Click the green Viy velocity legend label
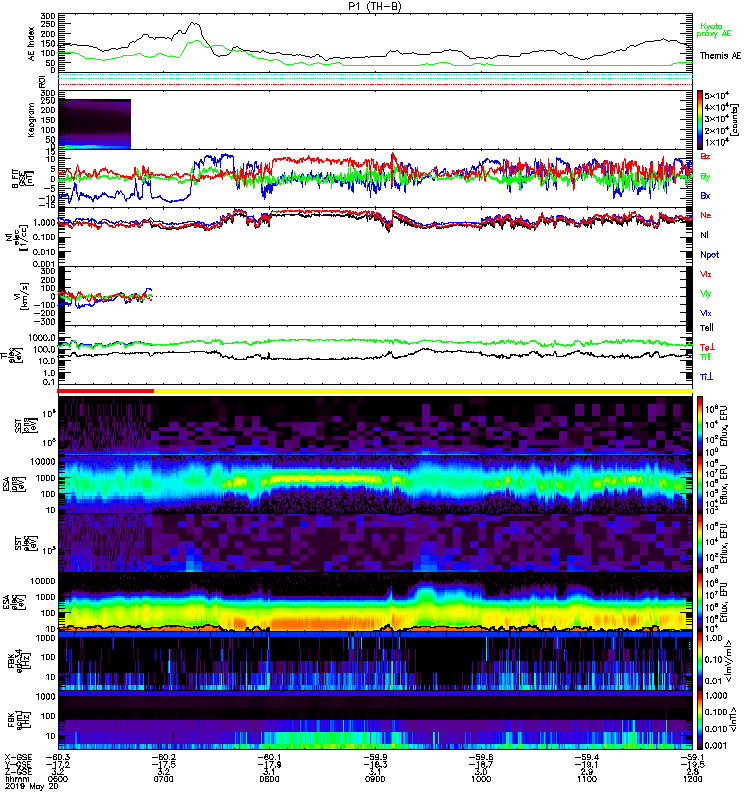Viewport: 750px width, 800px height. [705, 294]
